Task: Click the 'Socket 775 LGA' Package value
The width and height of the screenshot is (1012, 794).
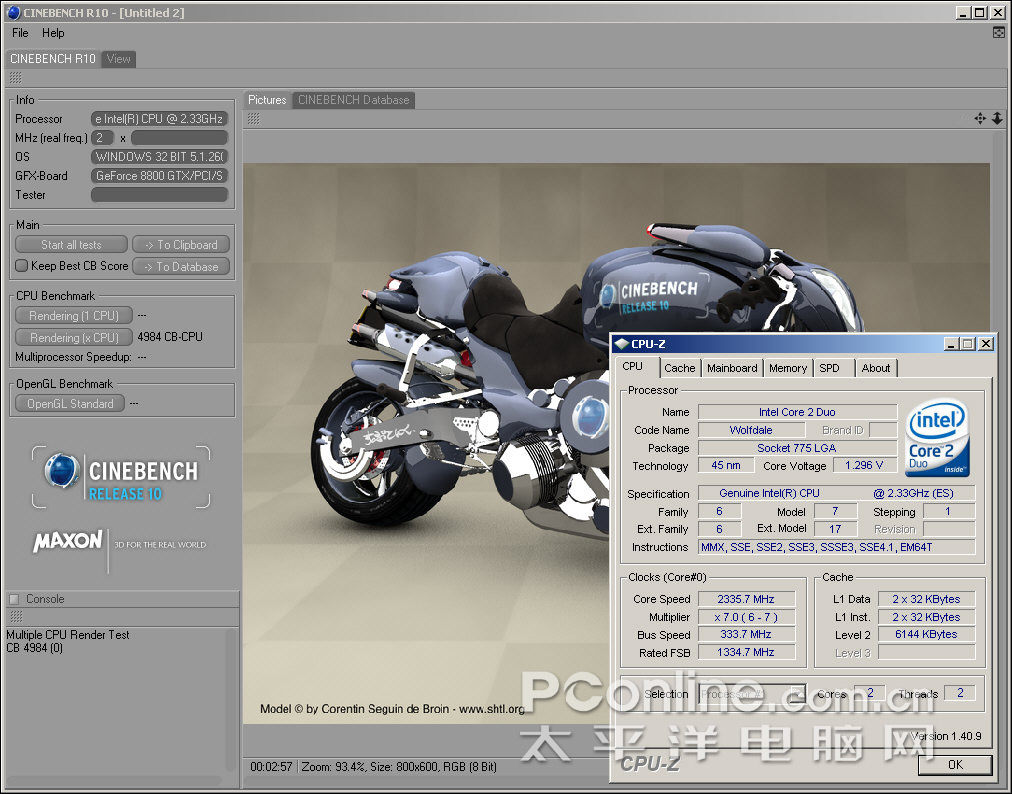Action: (x=797, y=448)
